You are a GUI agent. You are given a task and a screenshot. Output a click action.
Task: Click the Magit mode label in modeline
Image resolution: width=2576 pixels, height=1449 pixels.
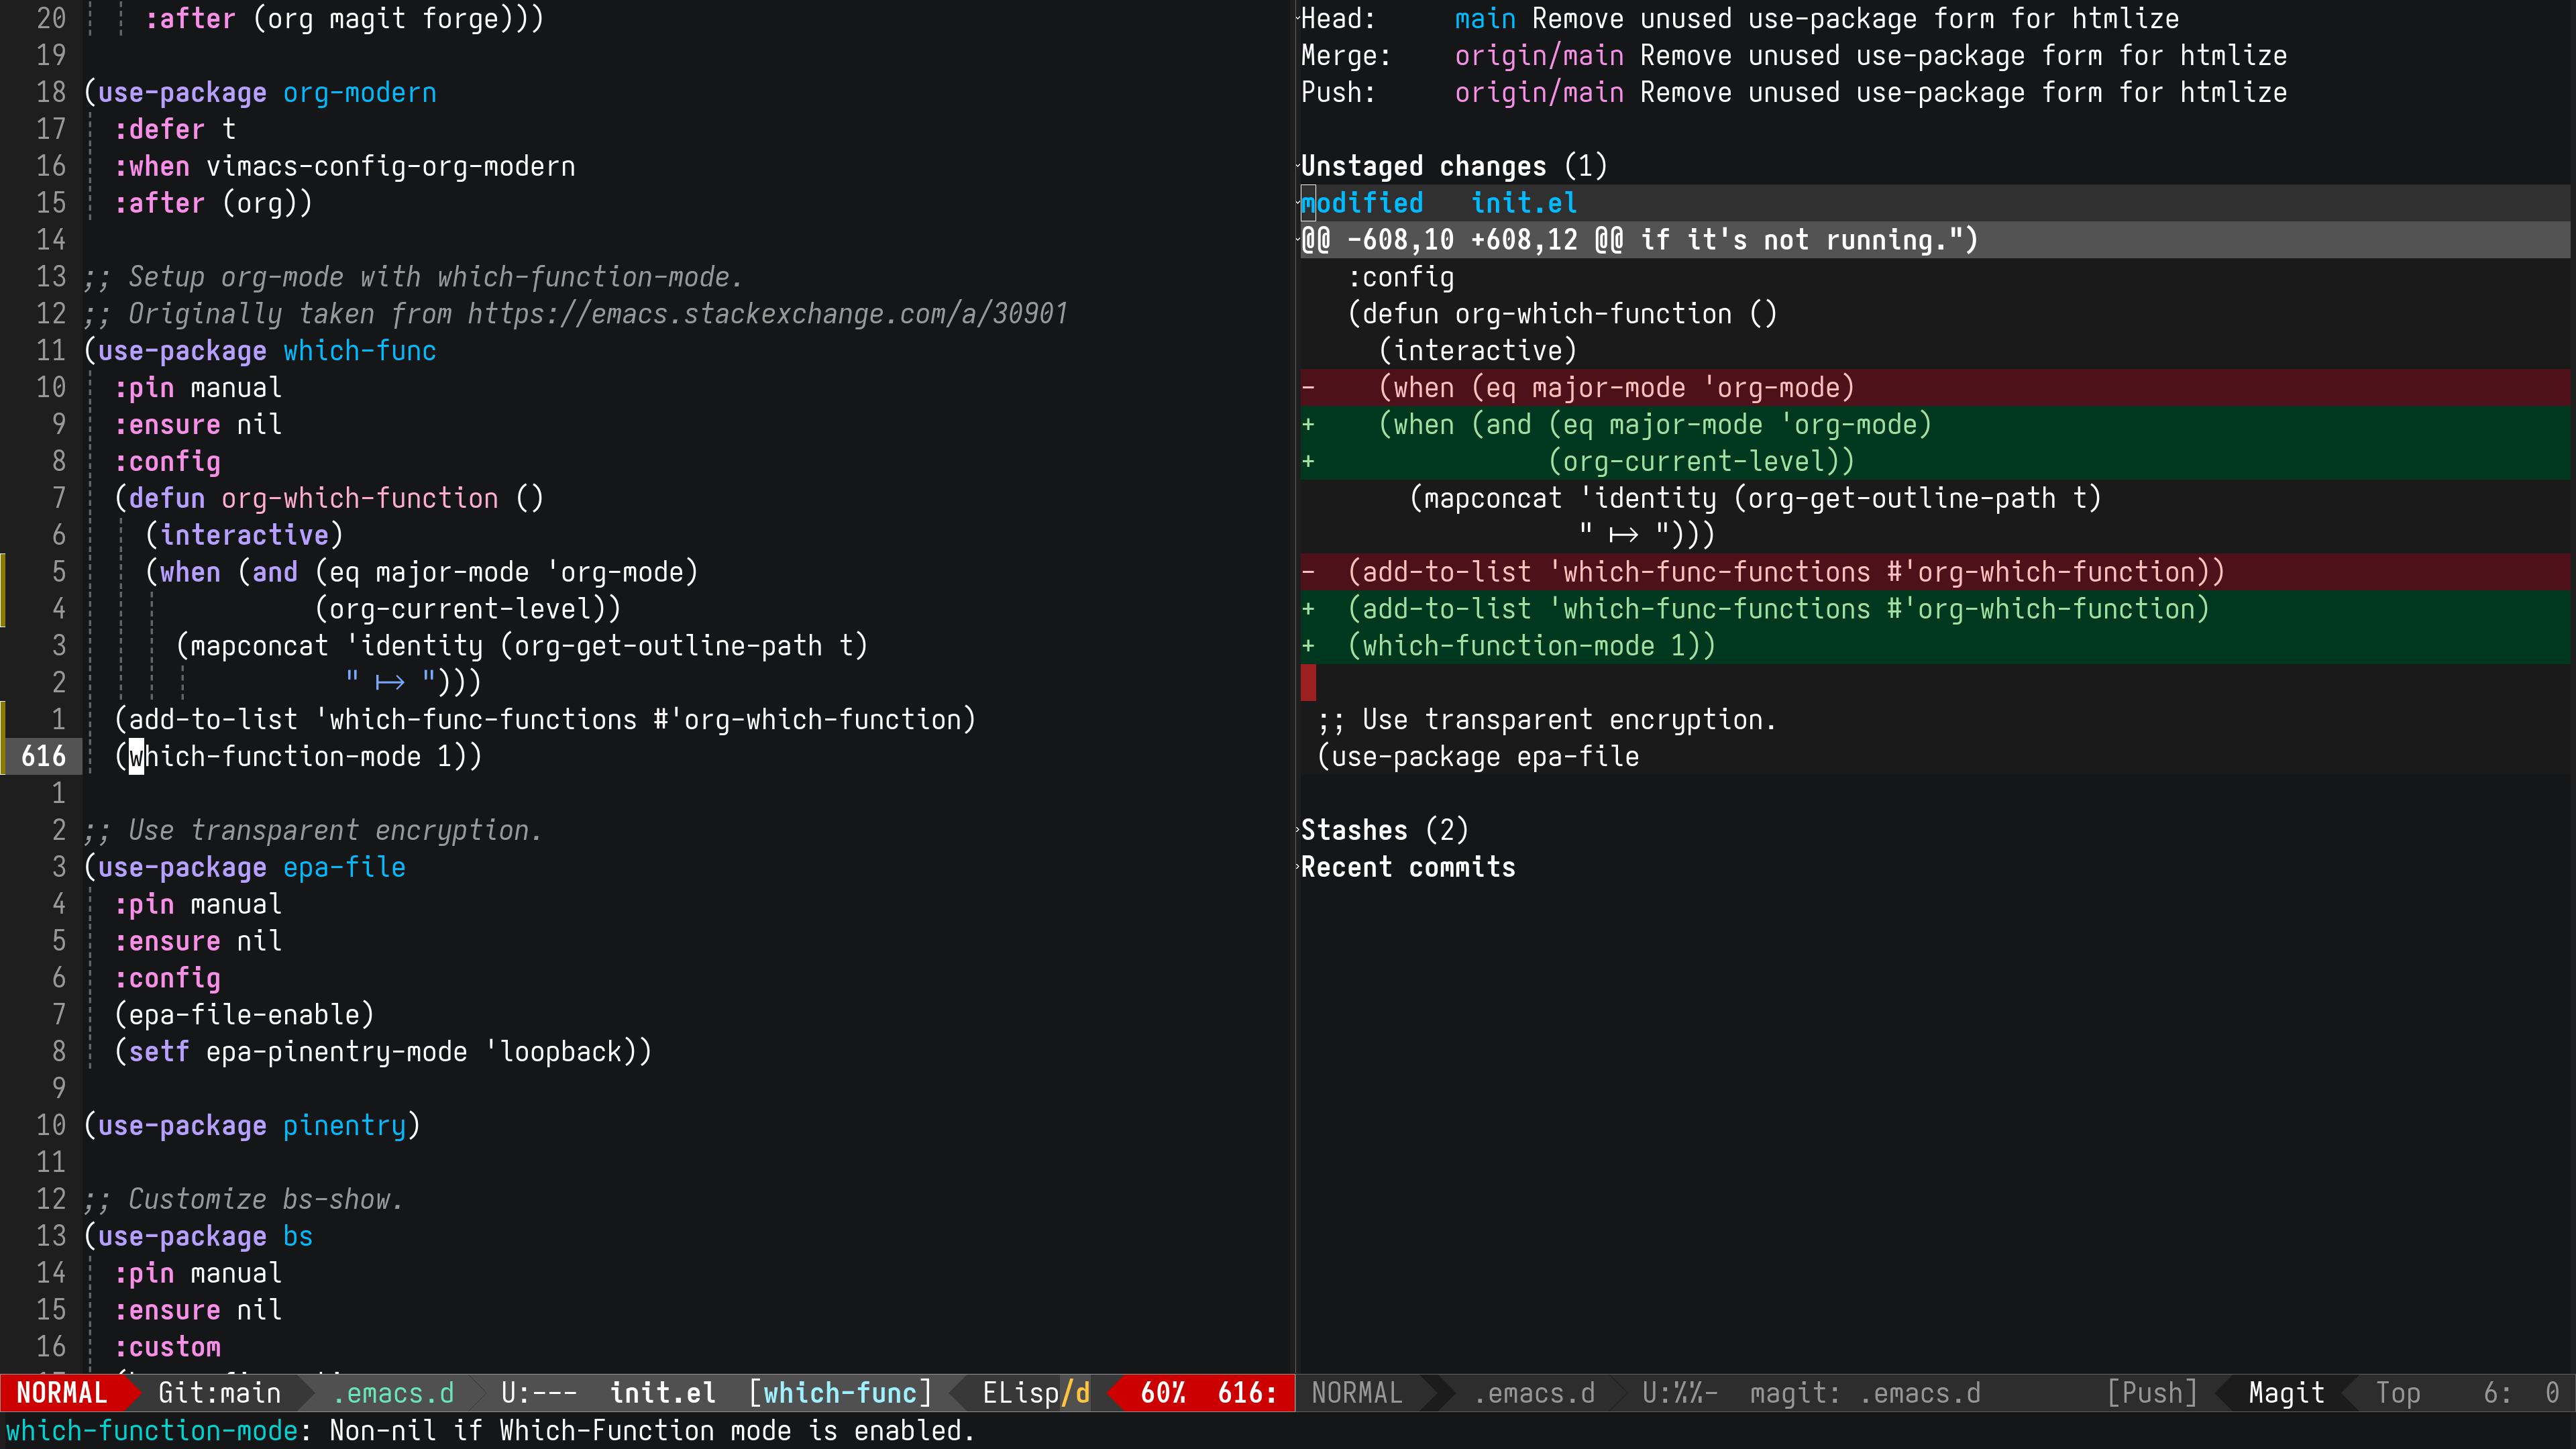click(2286, 1393)
